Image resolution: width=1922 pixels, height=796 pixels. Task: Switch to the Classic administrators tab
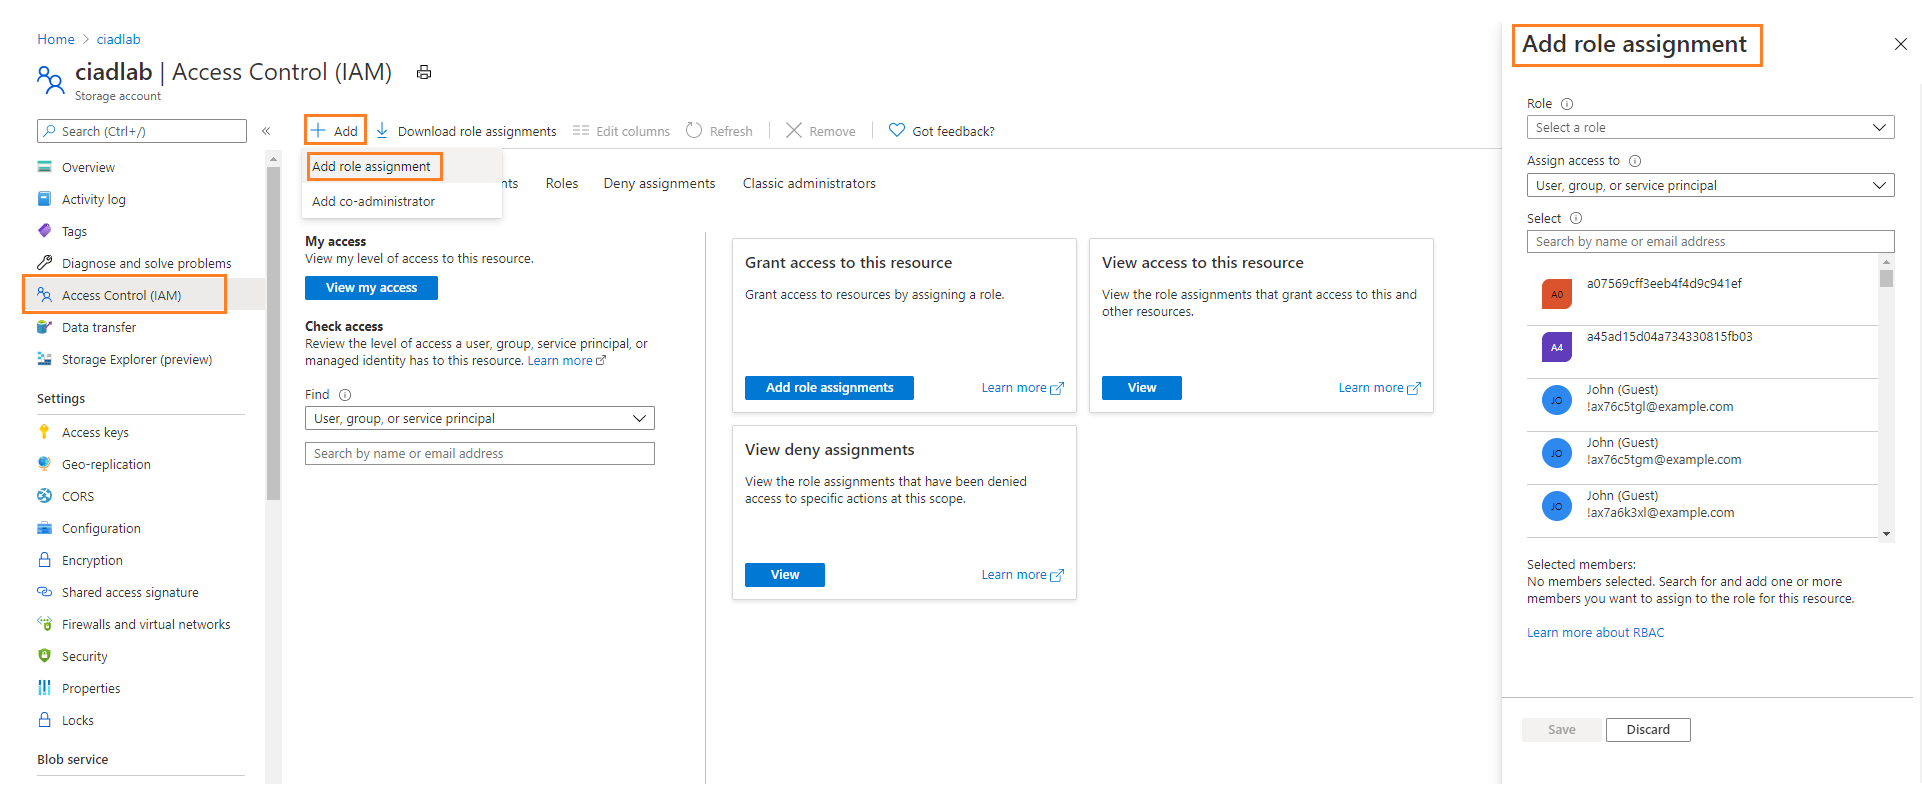pos(809,184)
